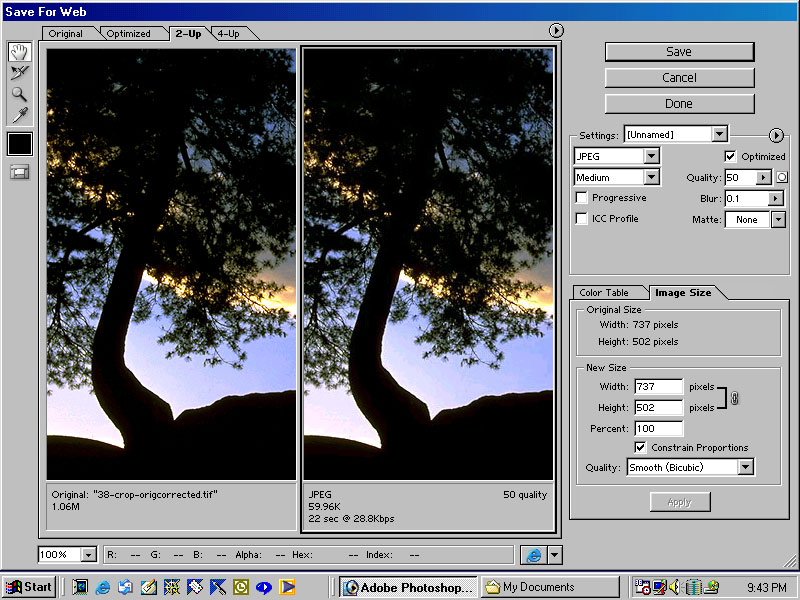Uncheck the Optimized checkbox
The width and height of the screenshot is (800, 600).
[x=730, y=156]
